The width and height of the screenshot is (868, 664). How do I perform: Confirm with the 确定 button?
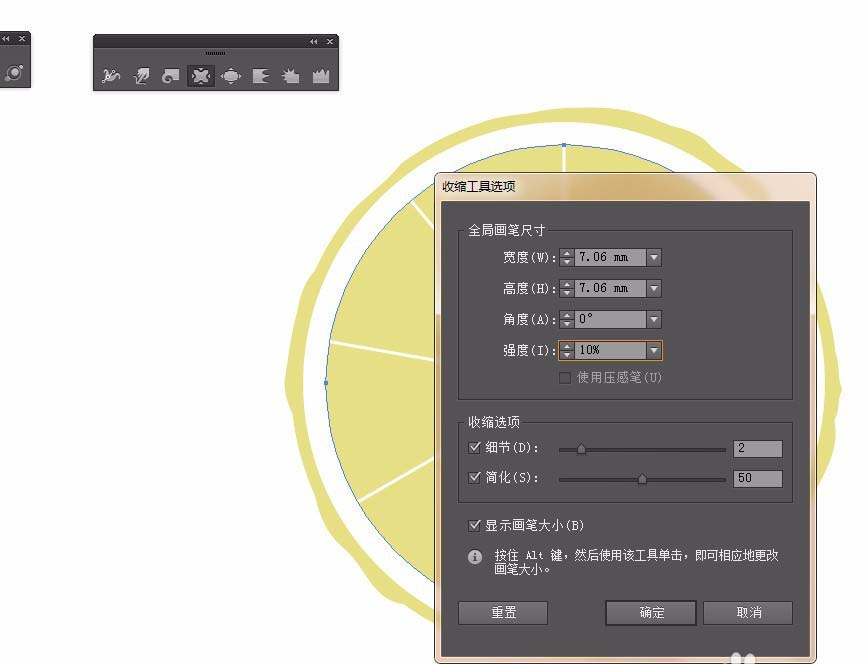click(x=651, y=612)
